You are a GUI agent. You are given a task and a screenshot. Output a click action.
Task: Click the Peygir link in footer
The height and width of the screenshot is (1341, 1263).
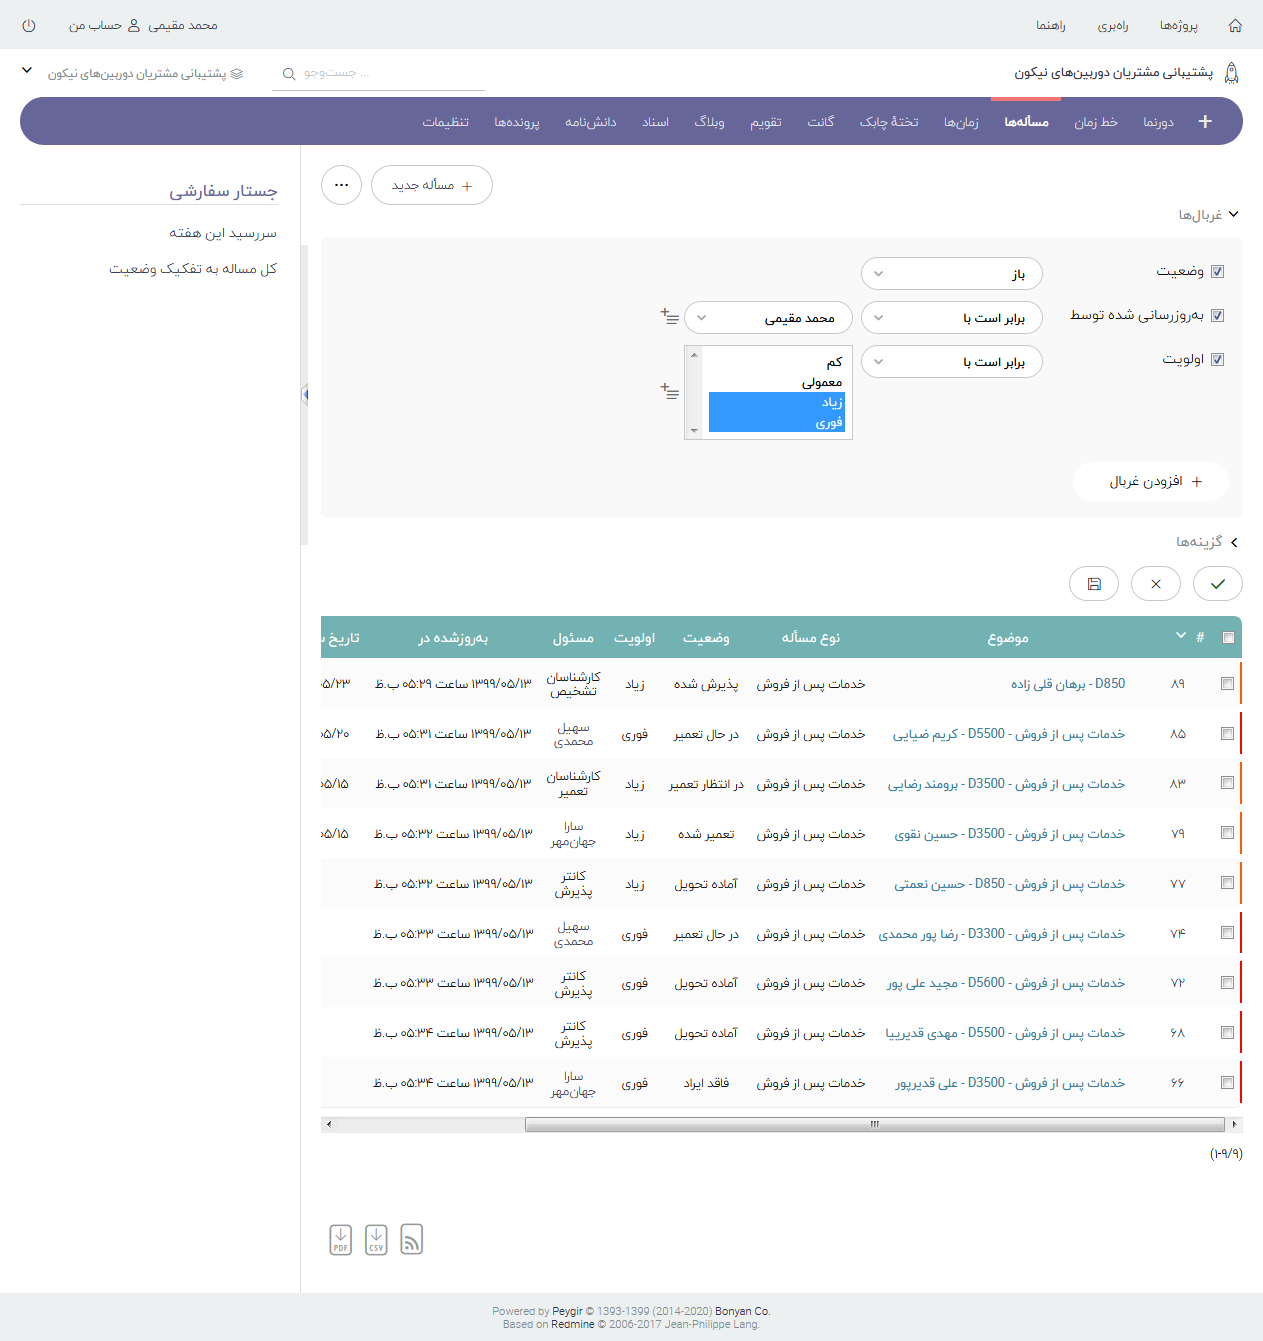point(567,1311)
